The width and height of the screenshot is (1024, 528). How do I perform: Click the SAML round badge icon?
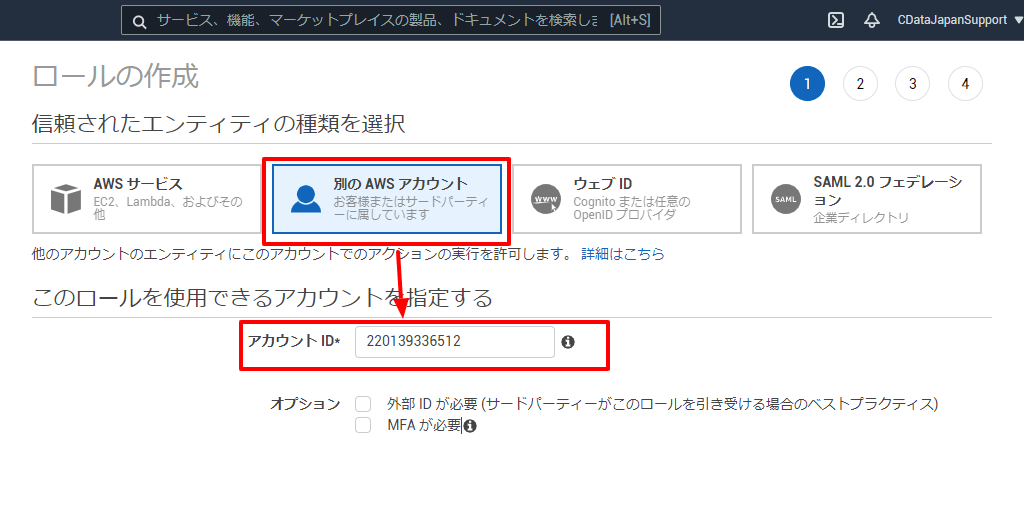786,199
